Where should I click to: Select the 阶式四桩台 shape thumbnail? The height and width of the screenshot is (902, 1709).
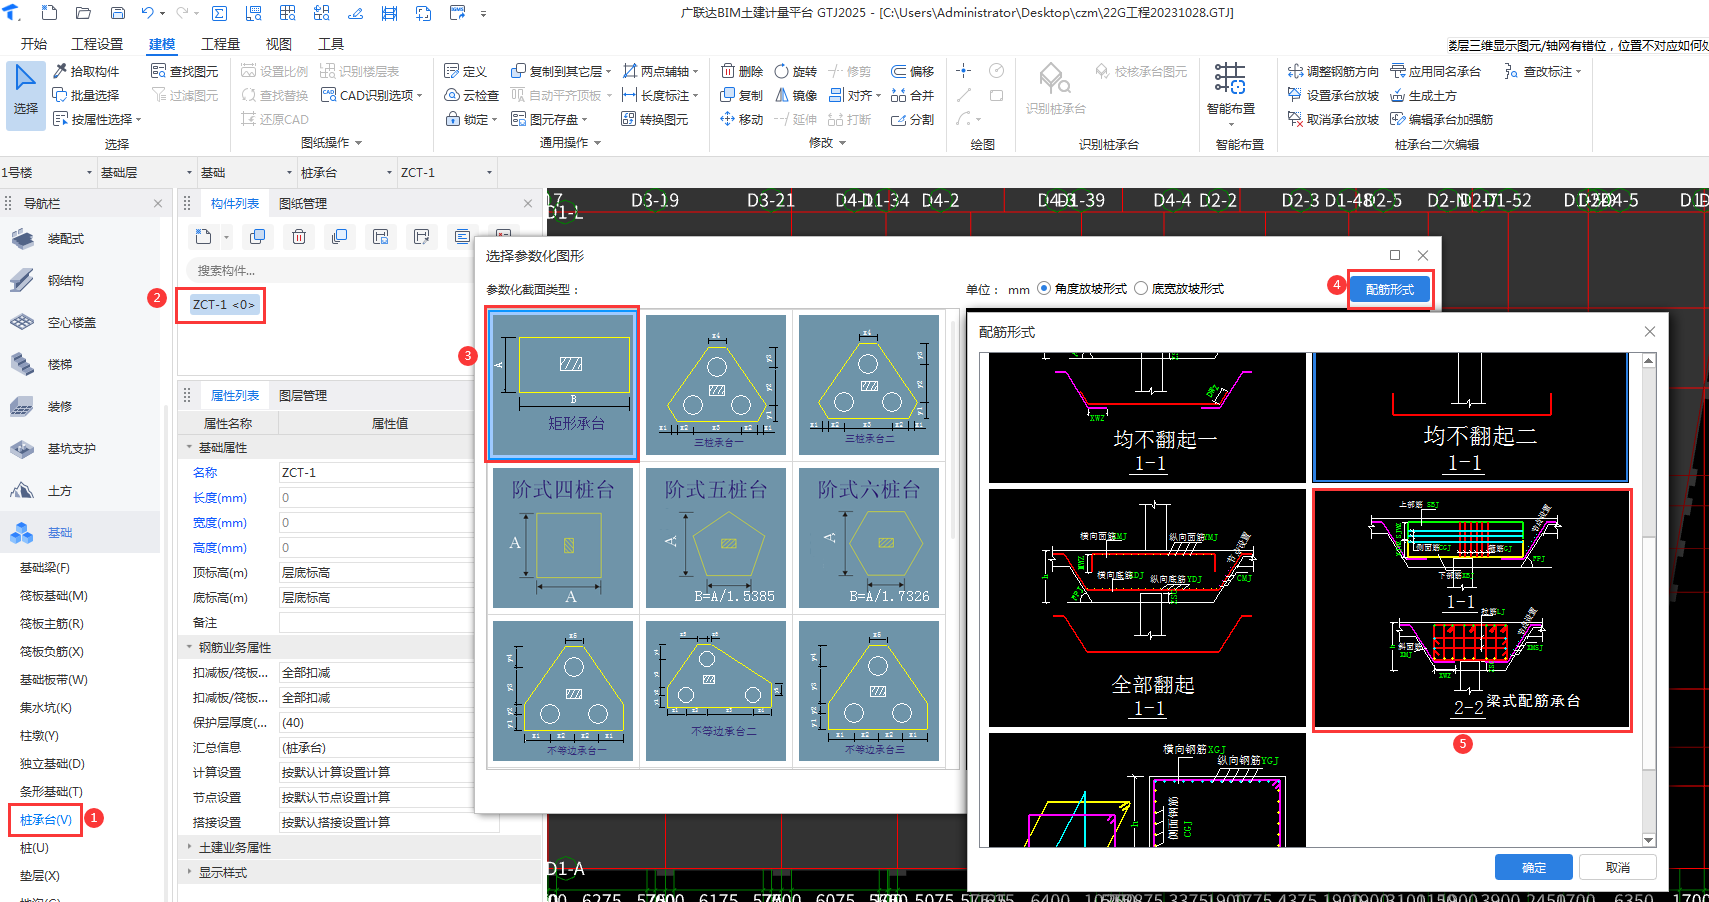(x=562, y=538)
